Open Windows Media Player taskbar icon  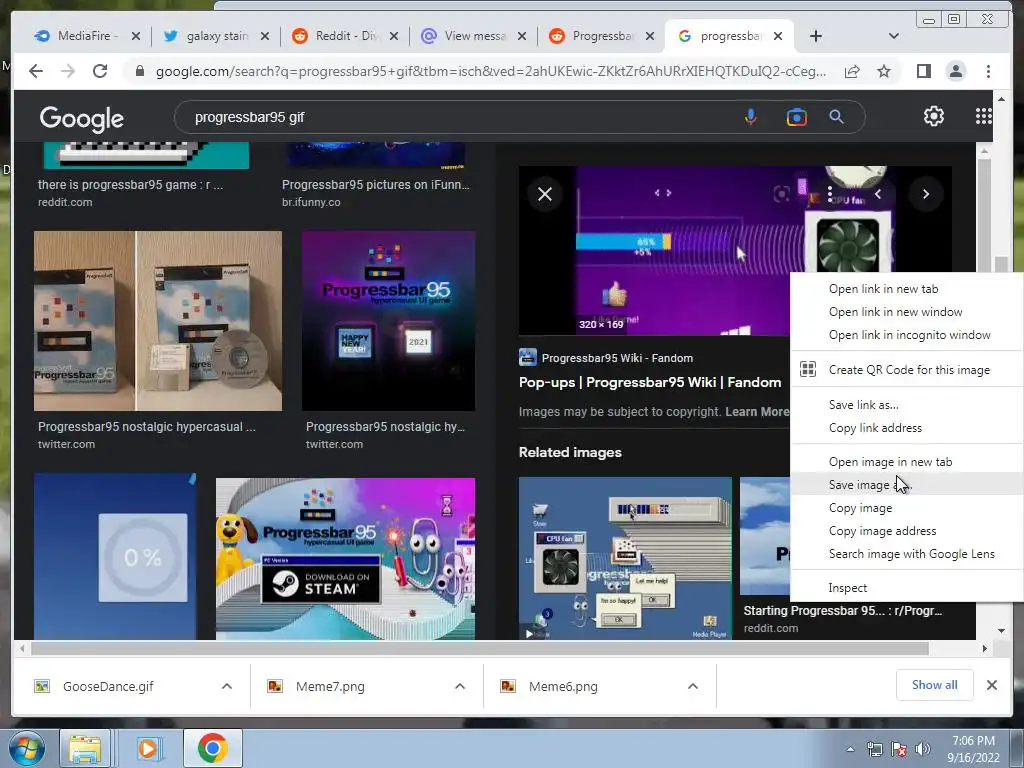(x=148, y=748)
